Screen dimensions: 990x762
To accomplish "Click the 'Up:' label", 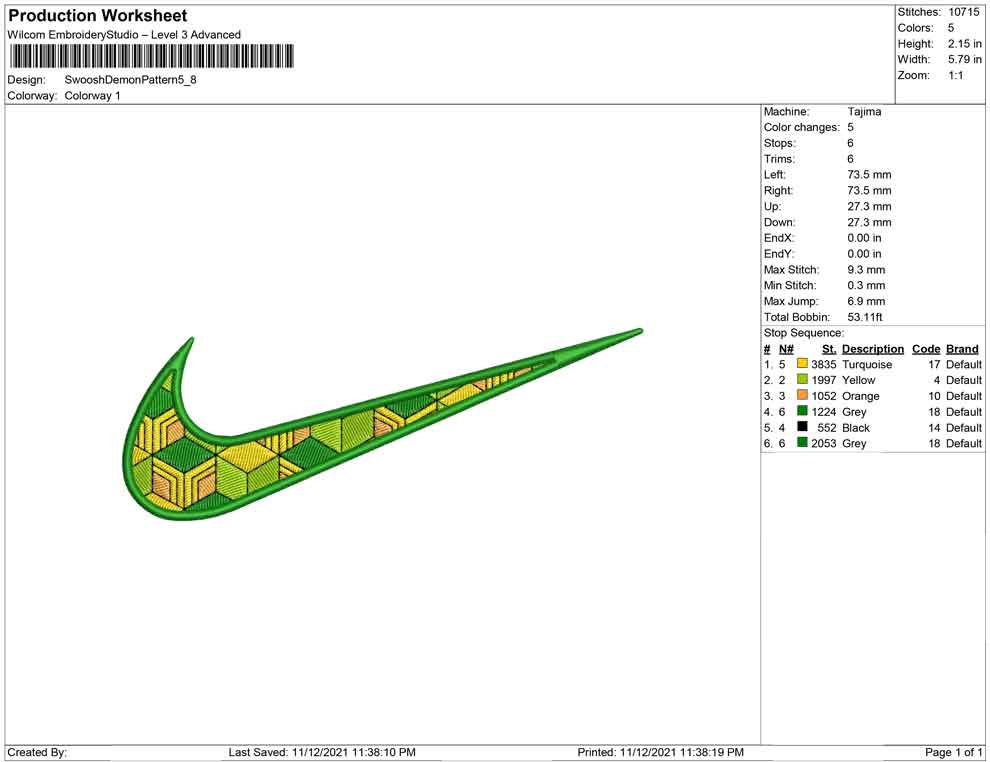I will tap(772, 206).
